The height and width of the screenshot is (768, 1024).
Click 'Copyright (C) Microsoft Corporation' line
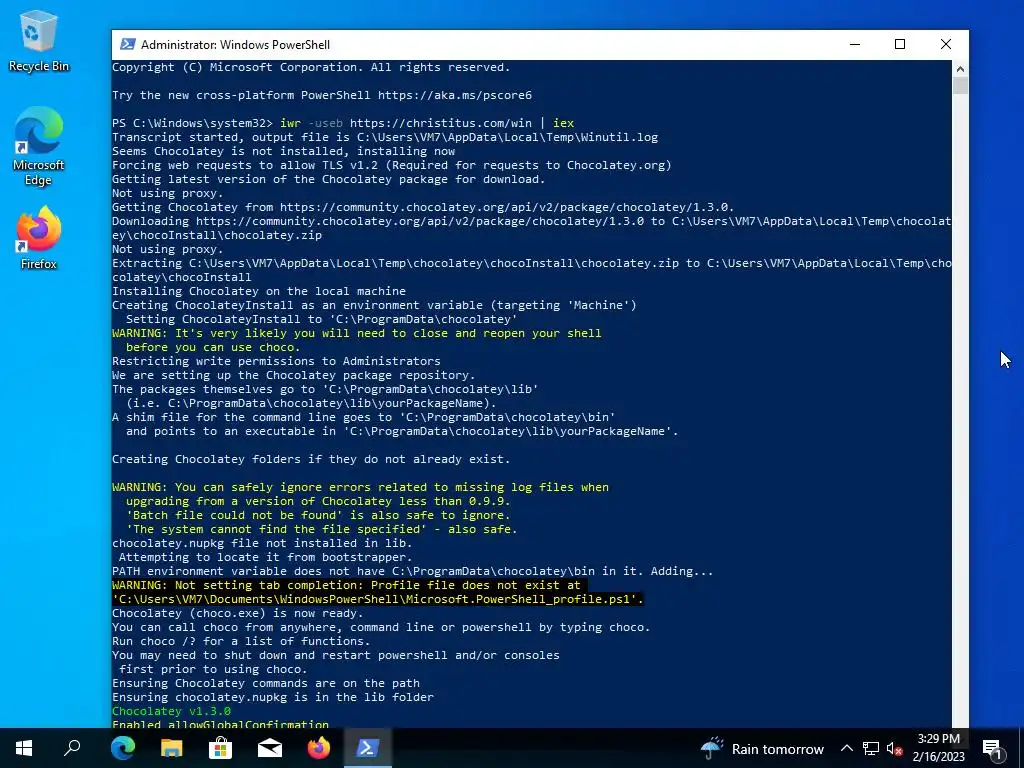[x=311, y=67]
